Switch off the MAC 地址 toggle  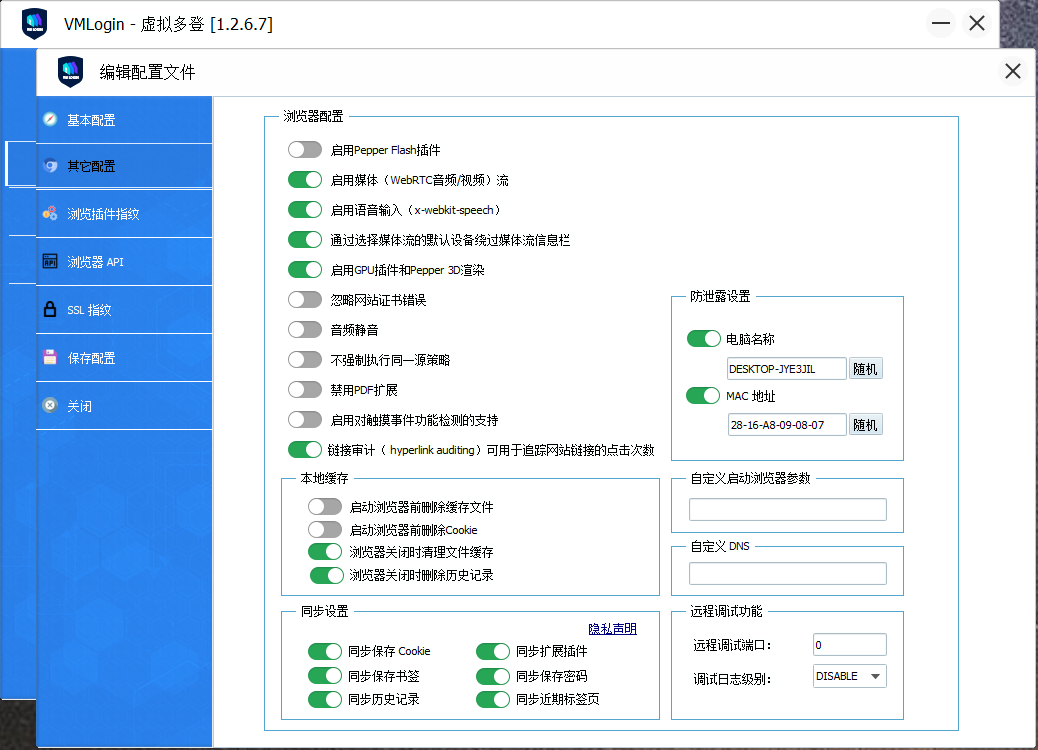click(x=703, y=395)
